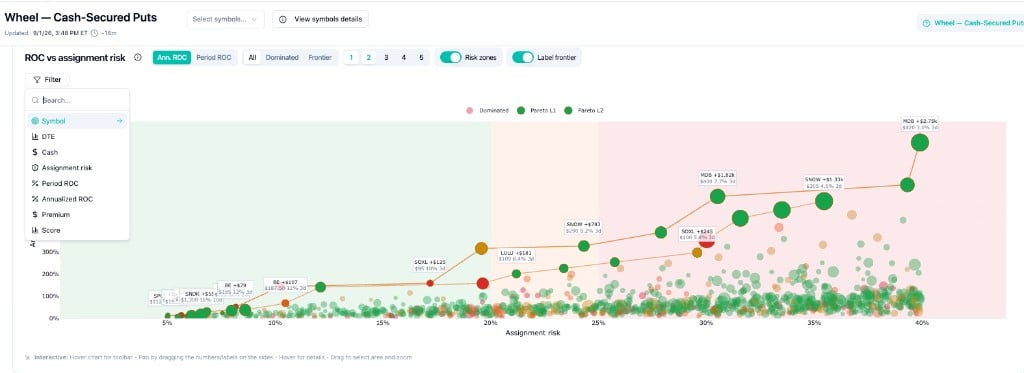Choose Premium filter option

click(x=77, y=215)
